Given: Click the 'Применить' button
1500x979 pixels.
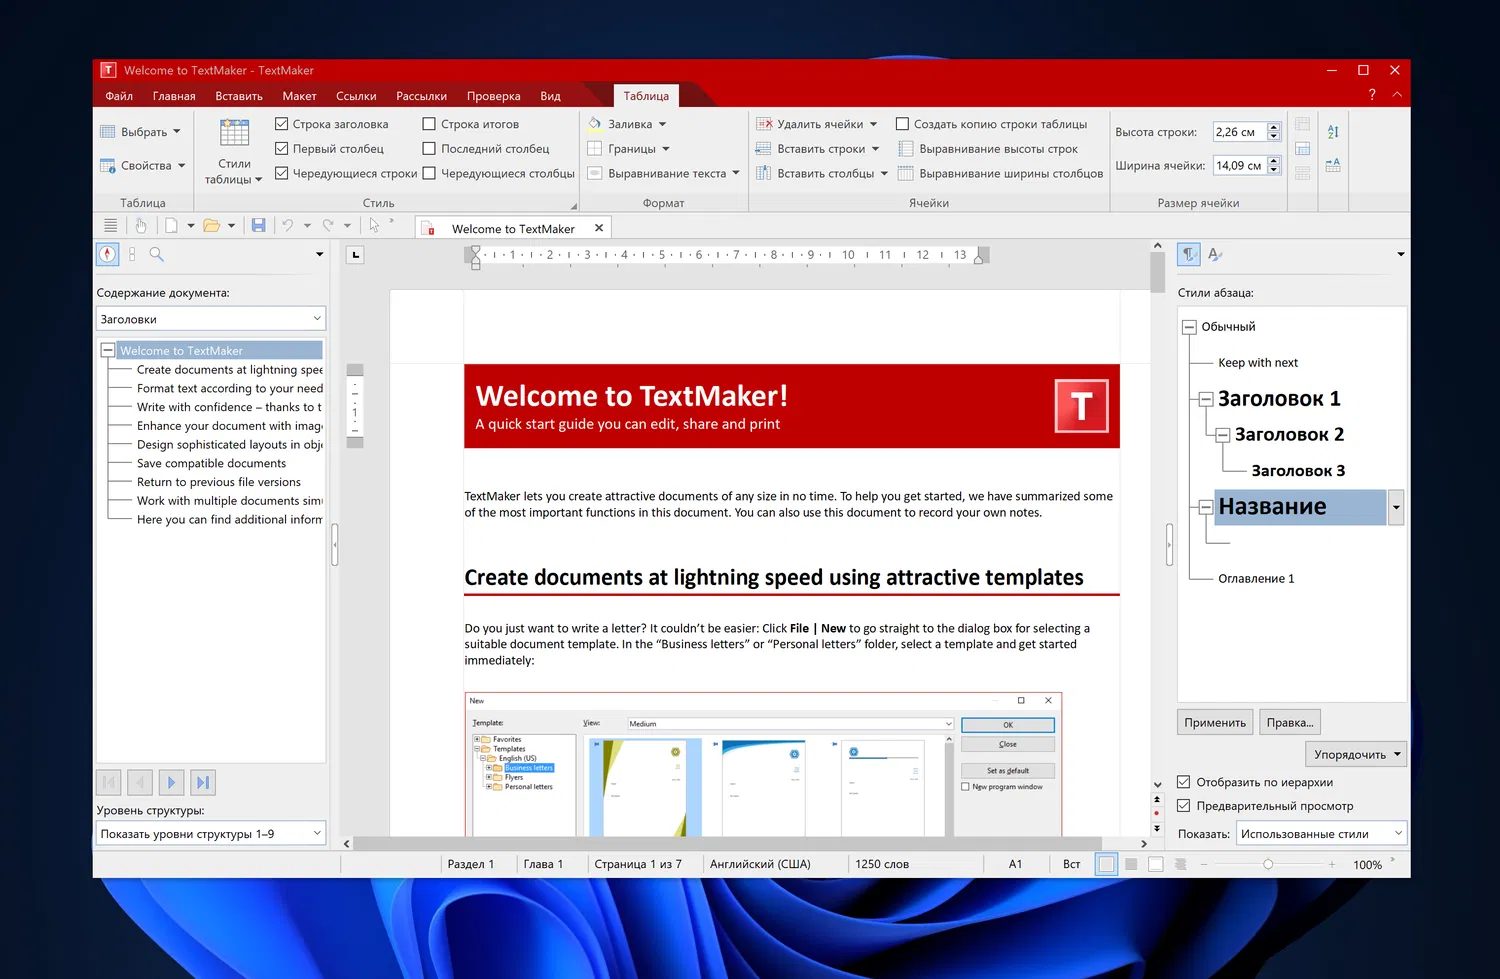Looking at the screenshot, I should pyautogui.click(x=1215, y=722).
